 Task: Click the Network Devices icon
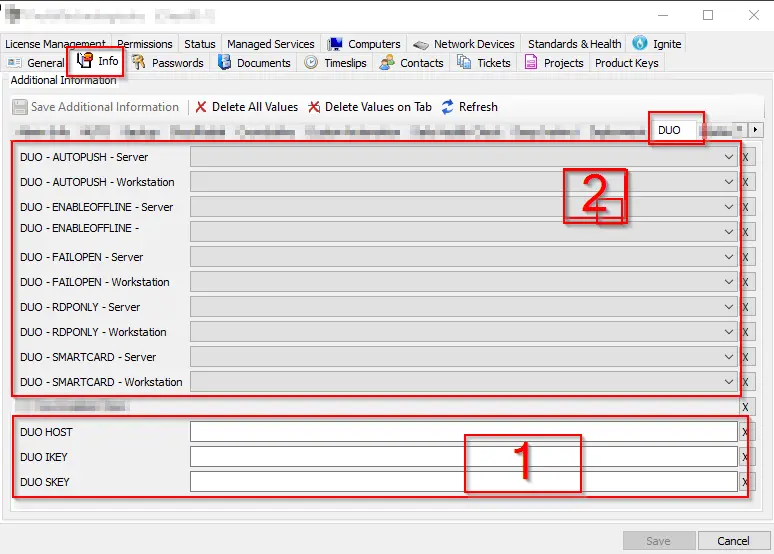pyautogui.click(x=421, y=45)
